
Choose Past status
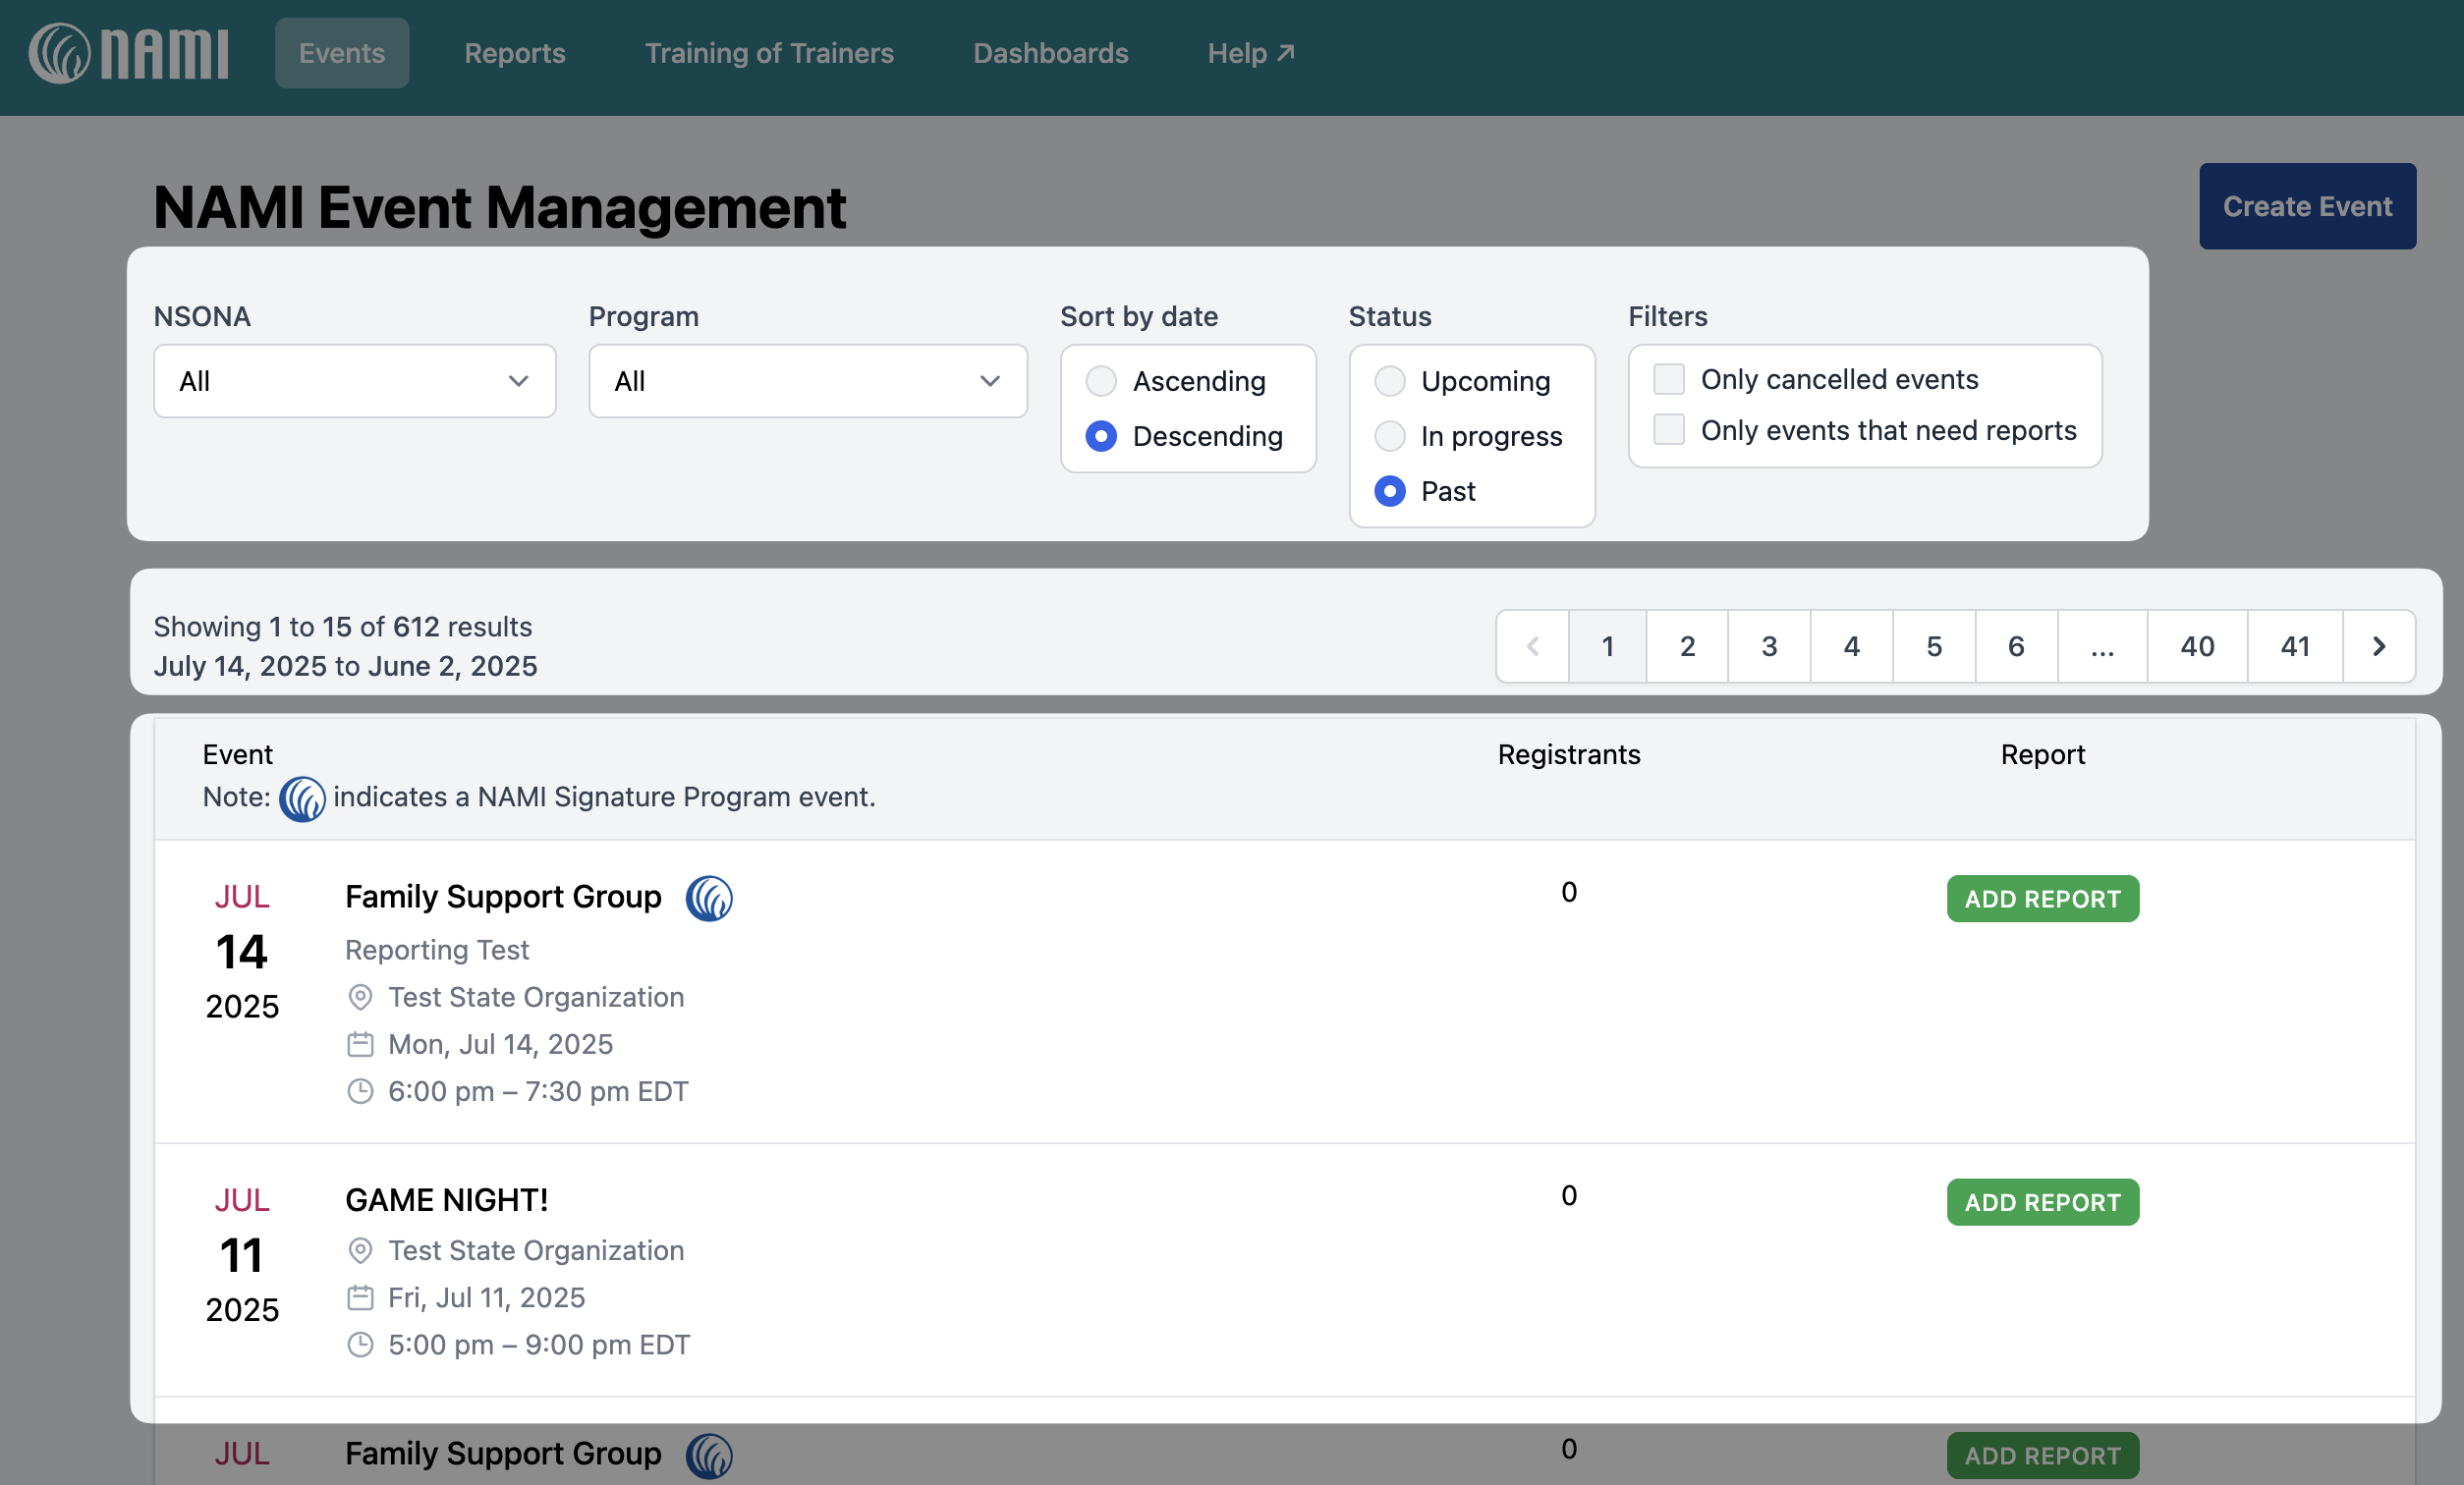pos(1390,491)
